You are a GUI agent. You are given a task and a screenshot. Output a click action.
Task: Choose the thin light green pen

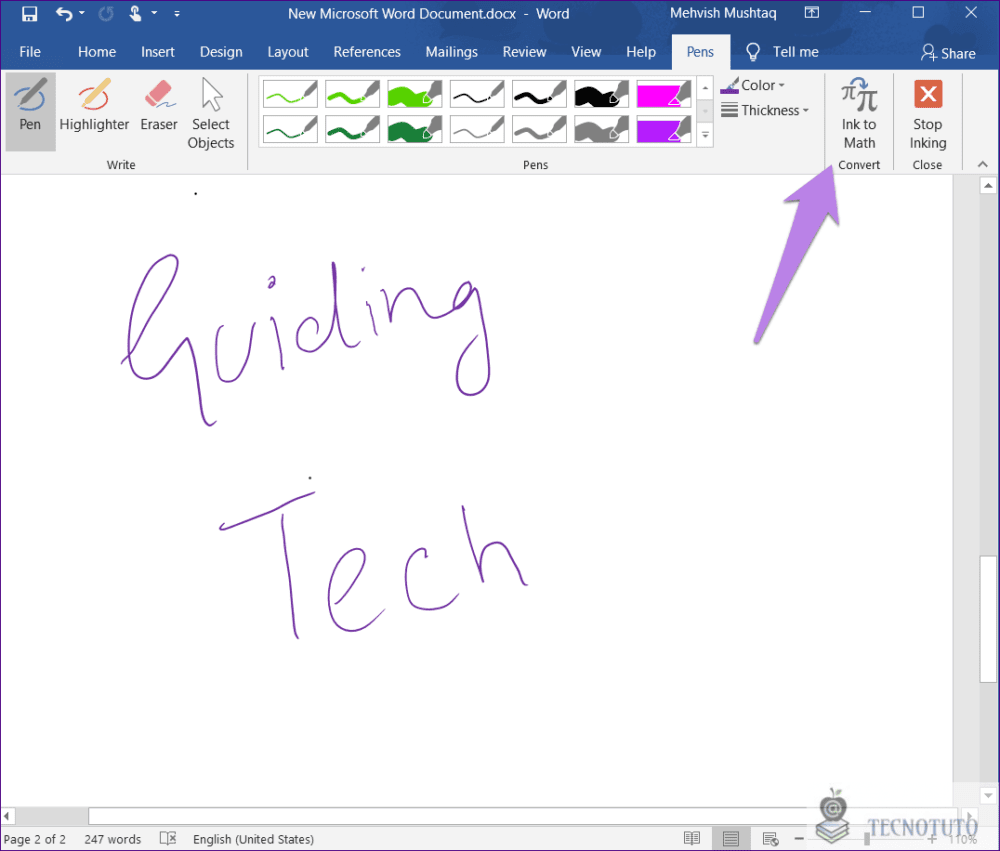(x=290, y=94)
